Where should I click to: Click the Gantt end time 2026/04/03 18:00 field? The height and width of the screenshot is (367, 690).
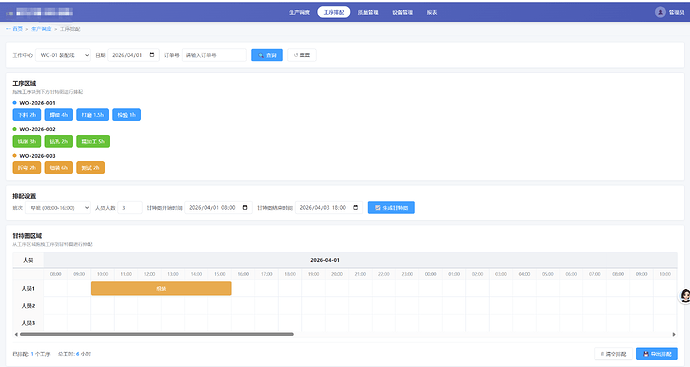(329, 208)
